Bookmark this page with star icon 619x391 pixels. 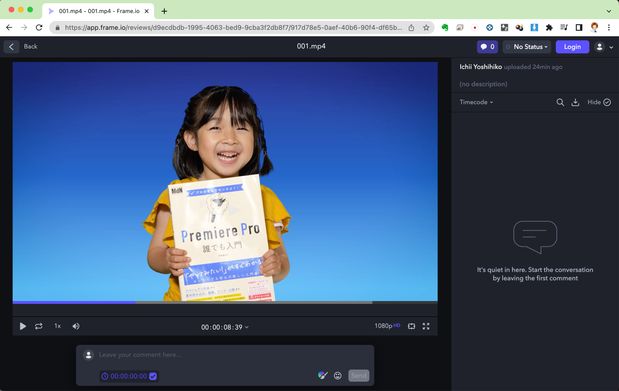tap(426, 28)
